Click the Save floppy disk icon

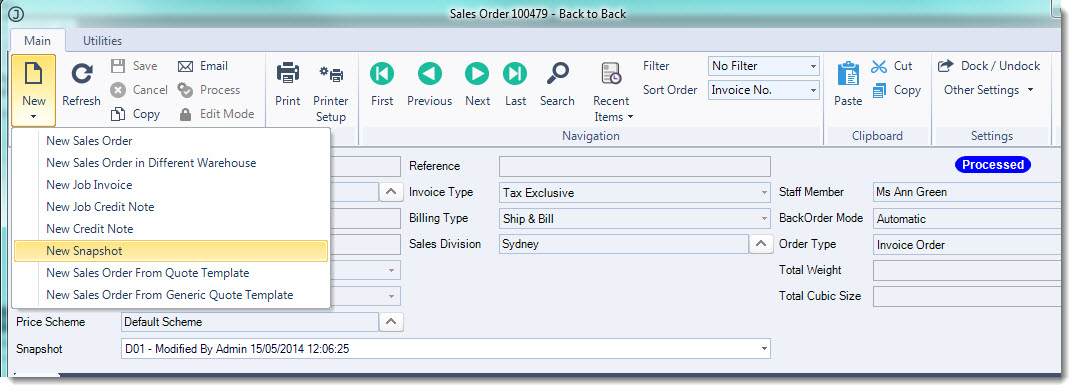118,66
